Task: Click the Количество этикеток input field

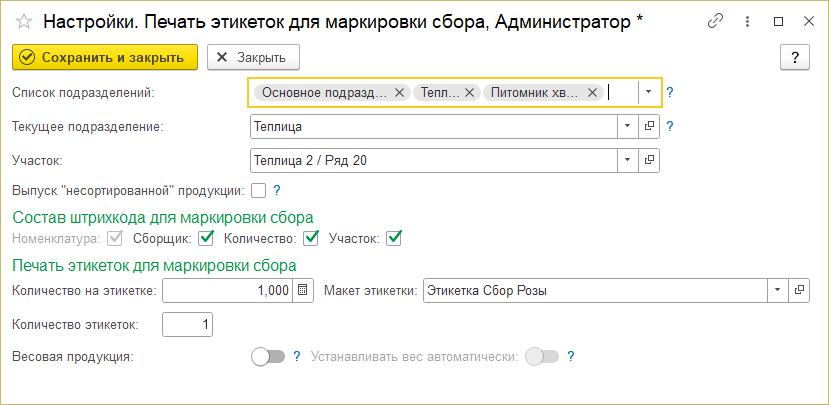Action: click(x=188, y=324)
